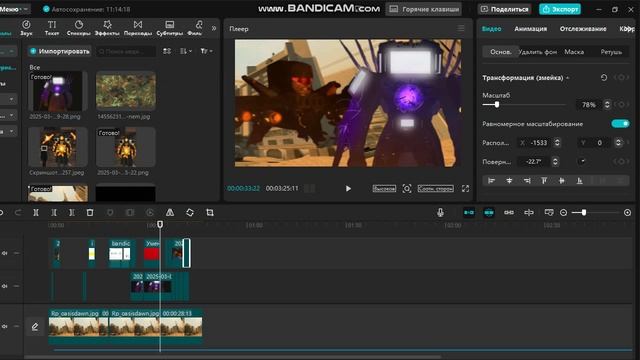Click the rotation dial knob
This screenshot has height=360, width=640.
click(582, 162)
